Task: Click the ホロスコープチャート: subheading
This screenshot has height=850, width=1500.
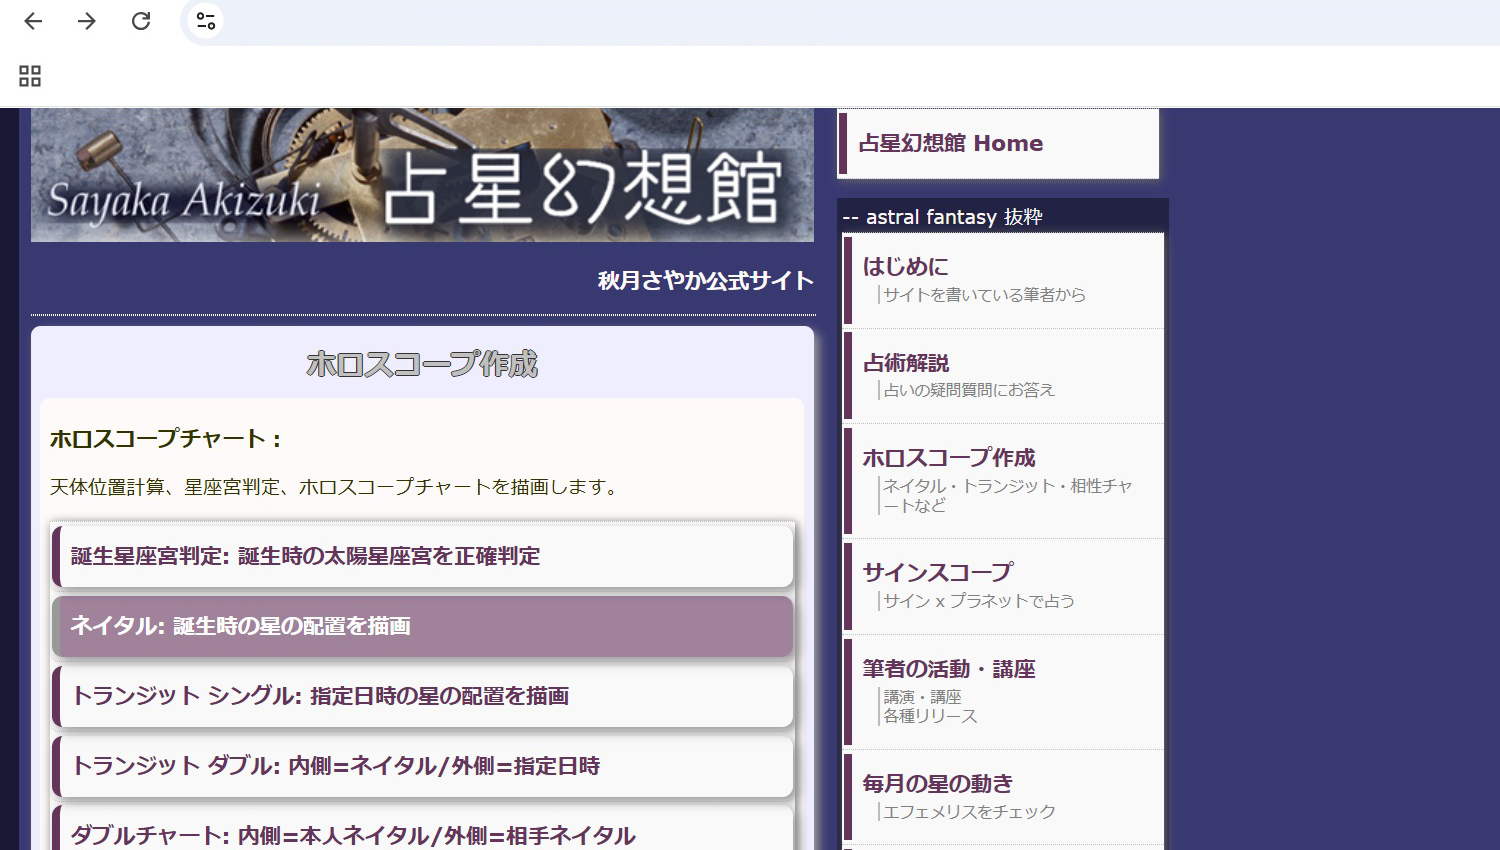Action: (x=166, y=438)
